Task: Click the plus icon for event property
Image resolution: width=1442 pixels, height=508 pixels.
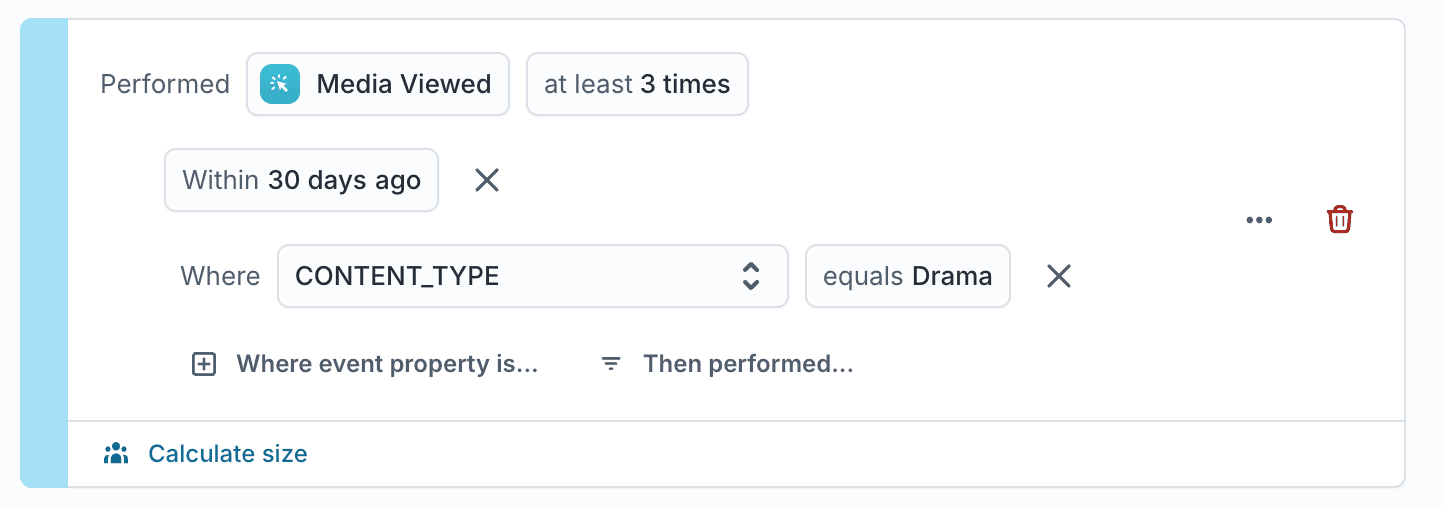Action: 204,364
